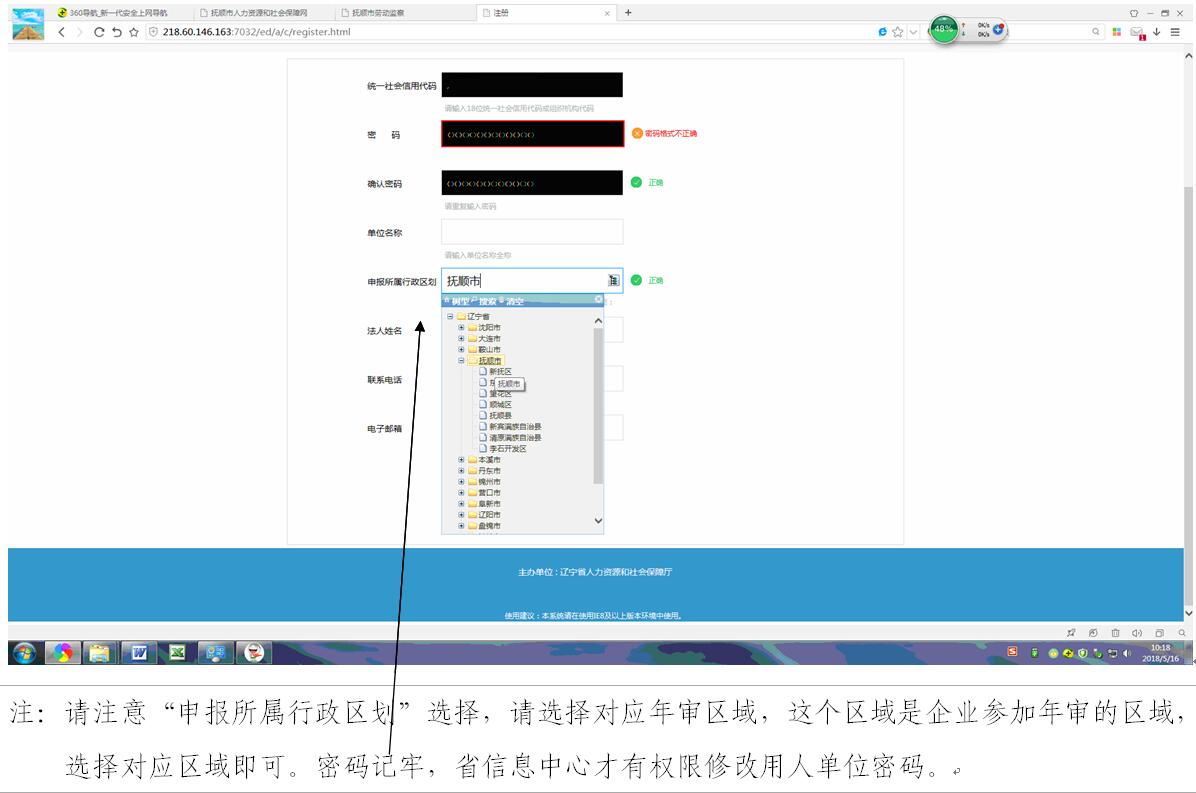Close the region tree popup
The height and width of the screenshot is (793, 1196).
coord(598,300)
